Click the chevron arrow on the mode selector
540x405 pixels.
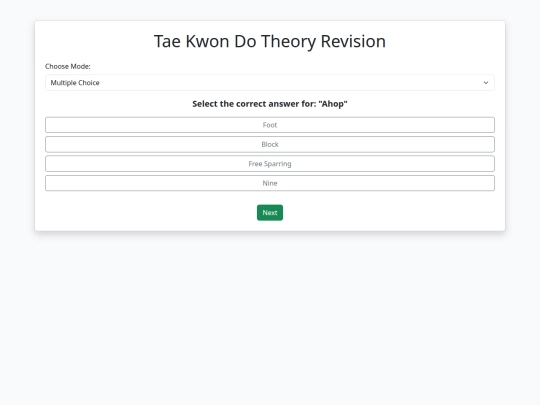point(486,83)
